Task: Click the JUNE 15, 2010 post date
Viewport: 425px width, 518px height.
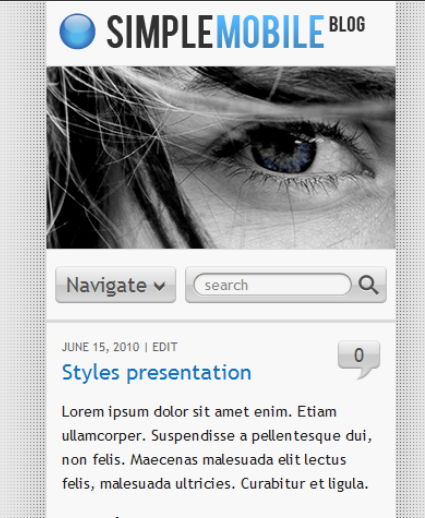Action: (x=100, y=347)
